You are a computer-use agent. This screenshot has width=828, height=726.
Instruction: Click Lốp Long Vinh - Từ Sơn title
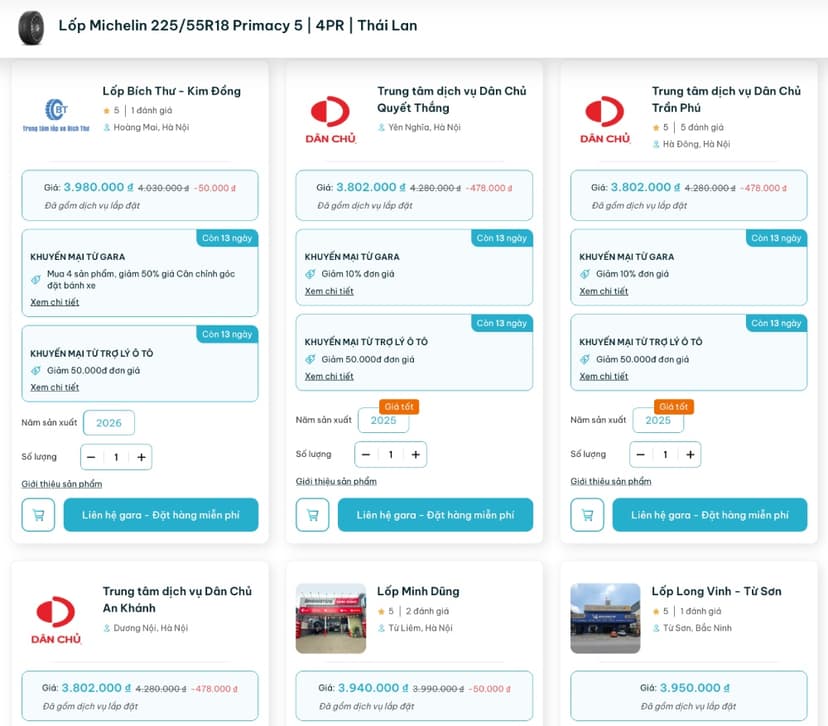tap(717, 591)
